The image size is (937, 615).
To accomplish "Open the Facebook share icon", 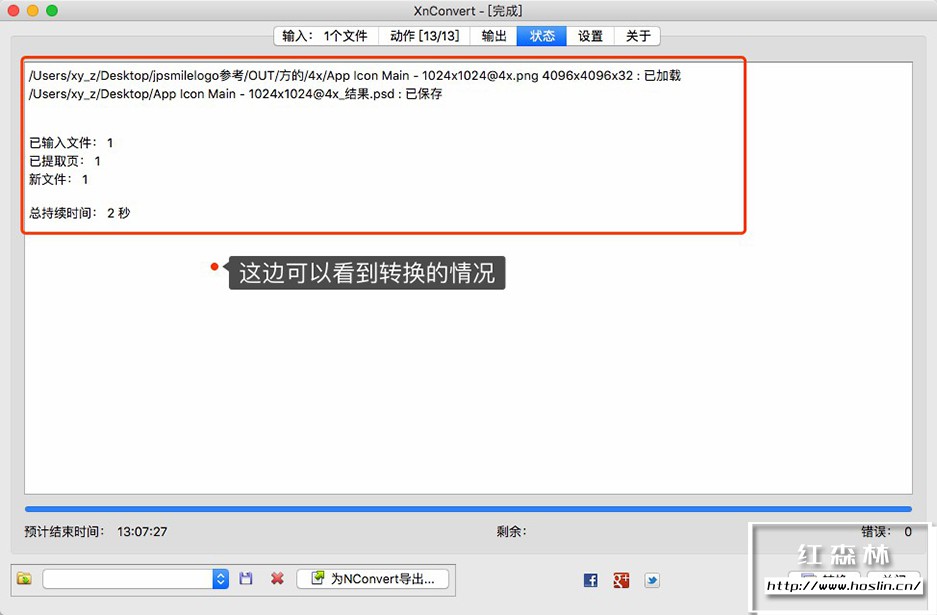I will [590, 580].
